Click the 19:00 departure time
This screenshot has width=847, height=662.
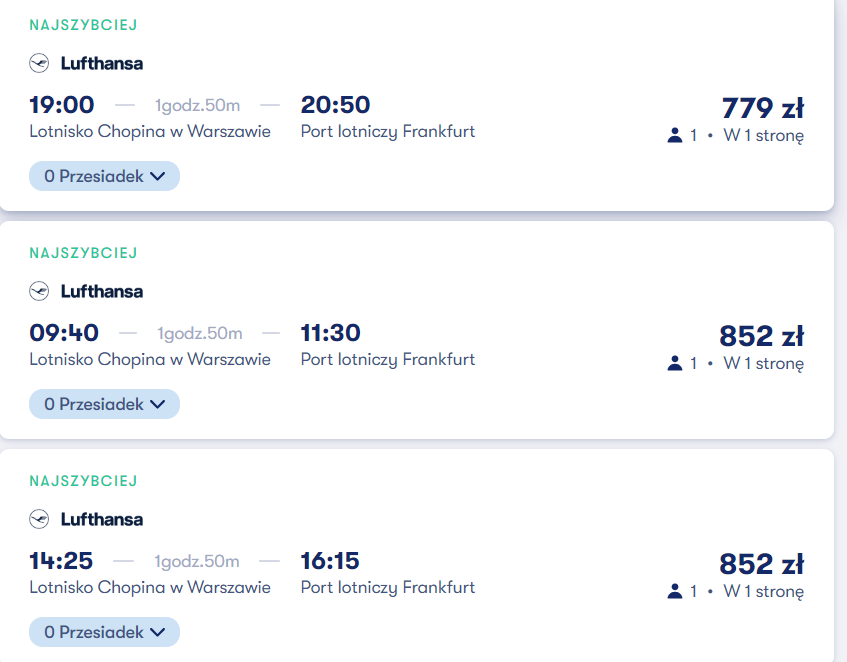[62, 105]
